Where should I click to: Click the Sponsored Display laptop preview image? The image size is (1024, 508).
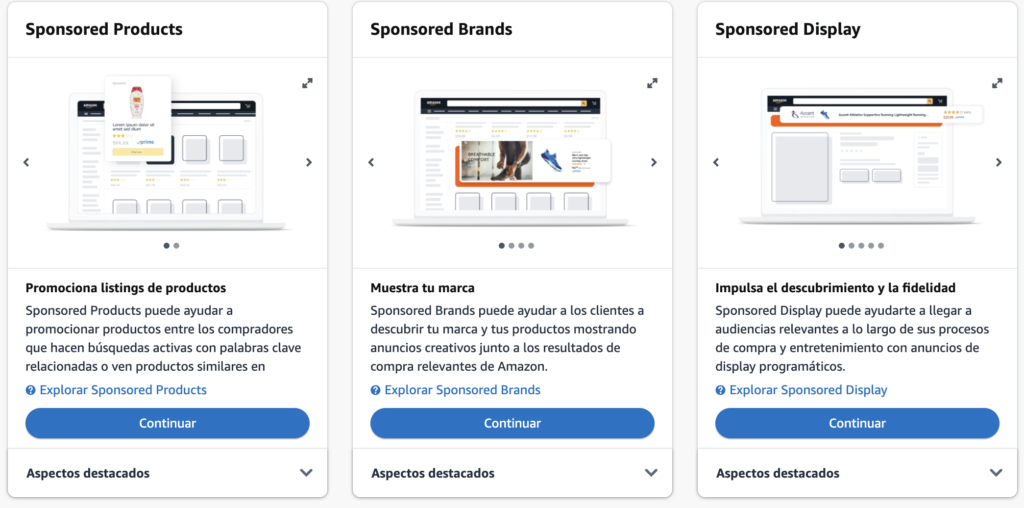tap(857, 160)
